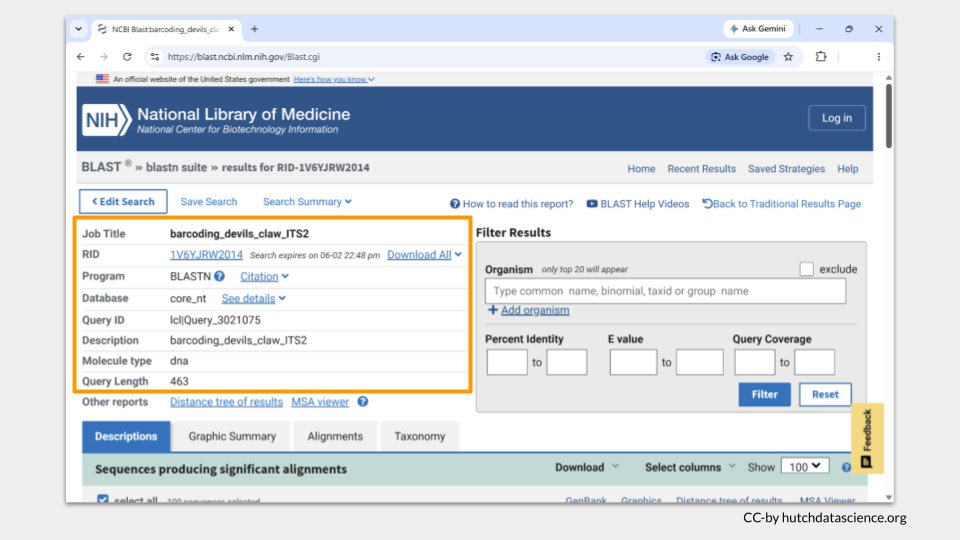The image size is (960, 540).
Task: Open the MSA viewer link
Action: tap(320, 402)
